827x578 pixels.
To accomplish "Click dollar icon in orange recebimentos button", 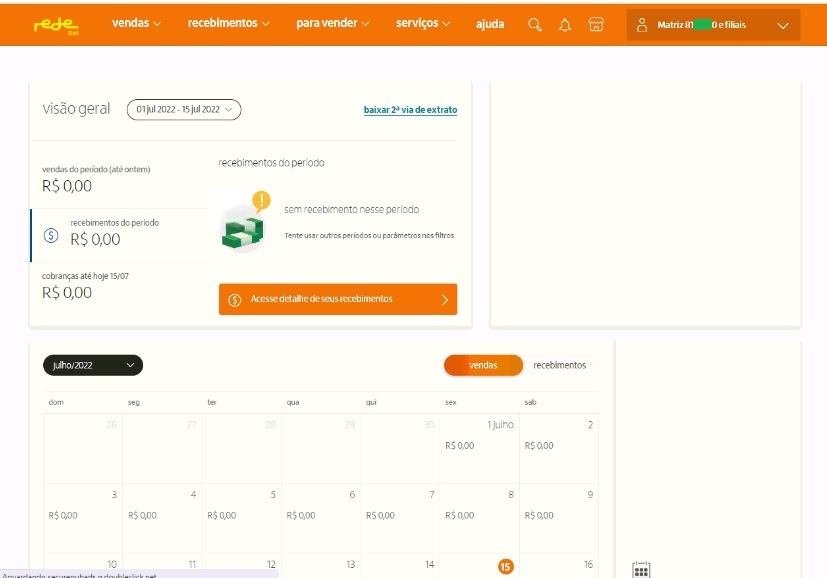I will pyautogui.click(x=235, y=300).
